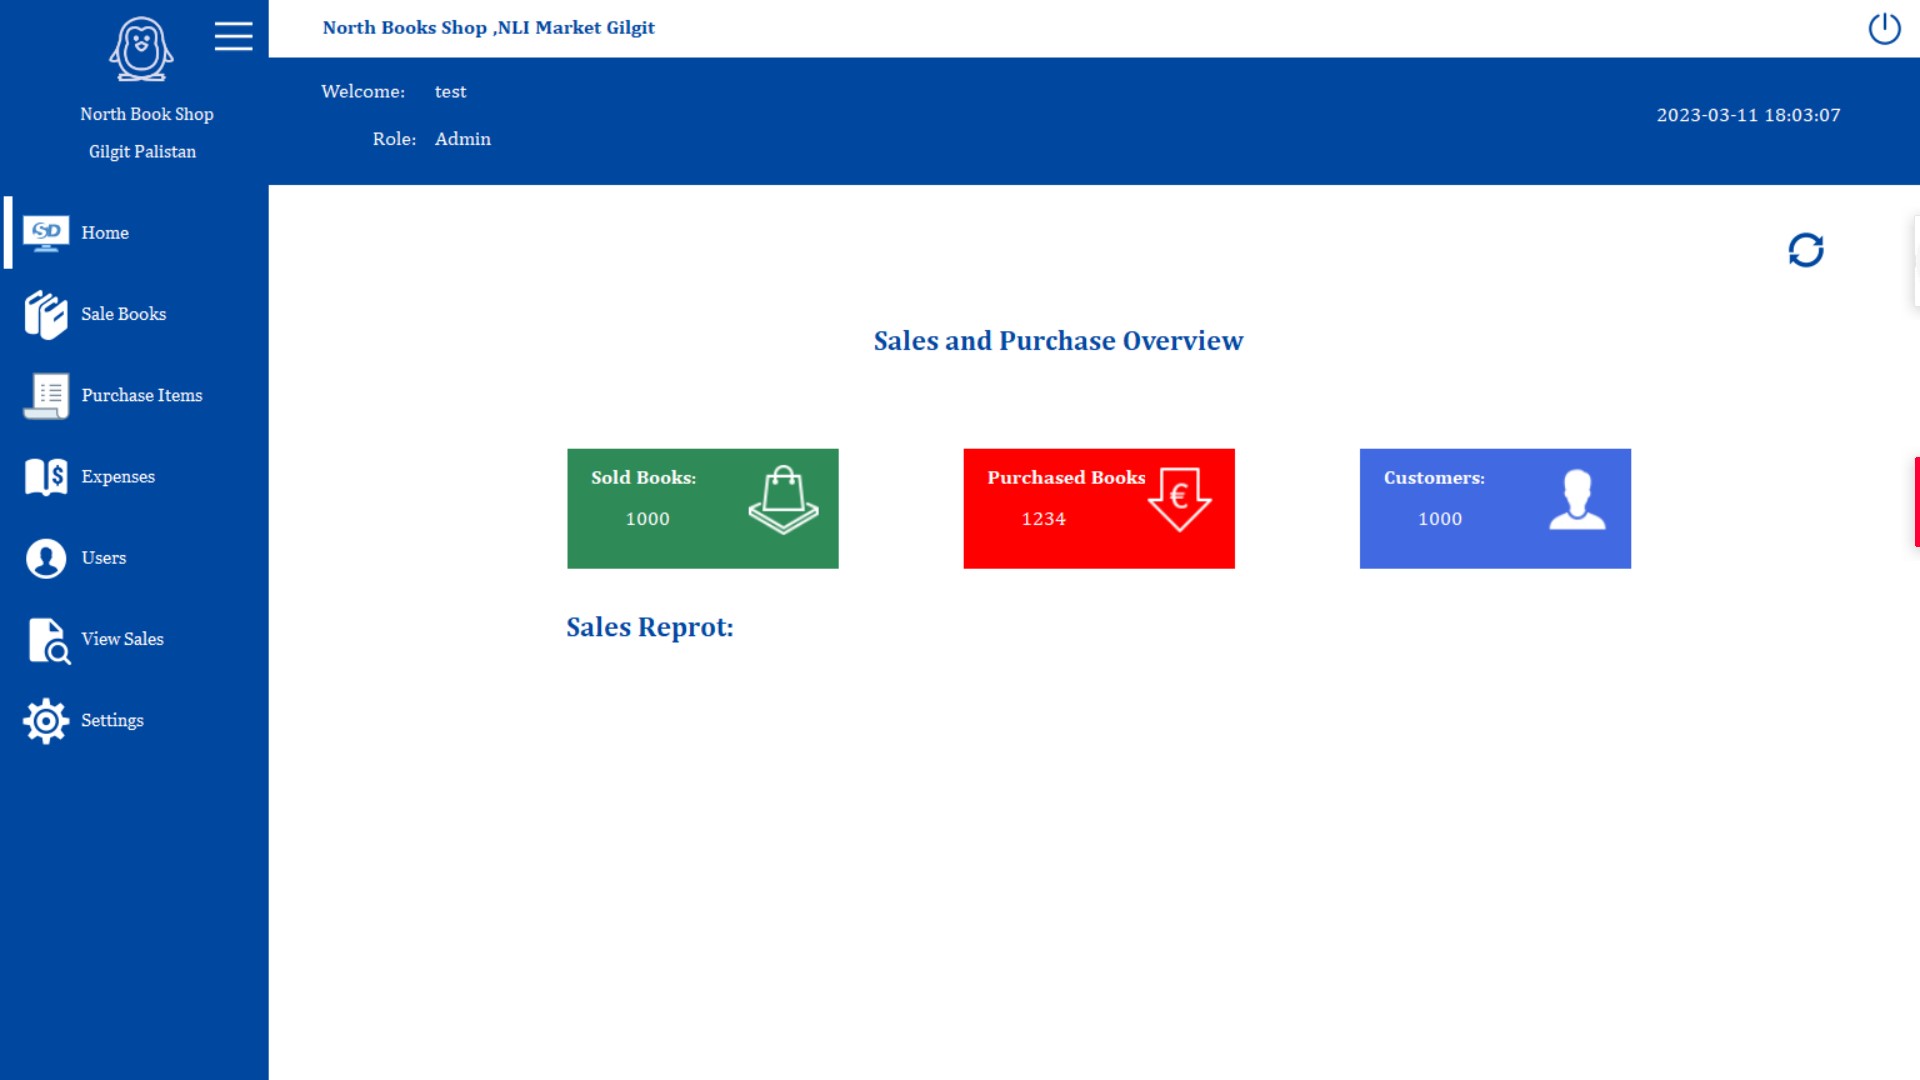Click the Home sidebar icon
This screenshot has width=1920, height=1080.
46,231
